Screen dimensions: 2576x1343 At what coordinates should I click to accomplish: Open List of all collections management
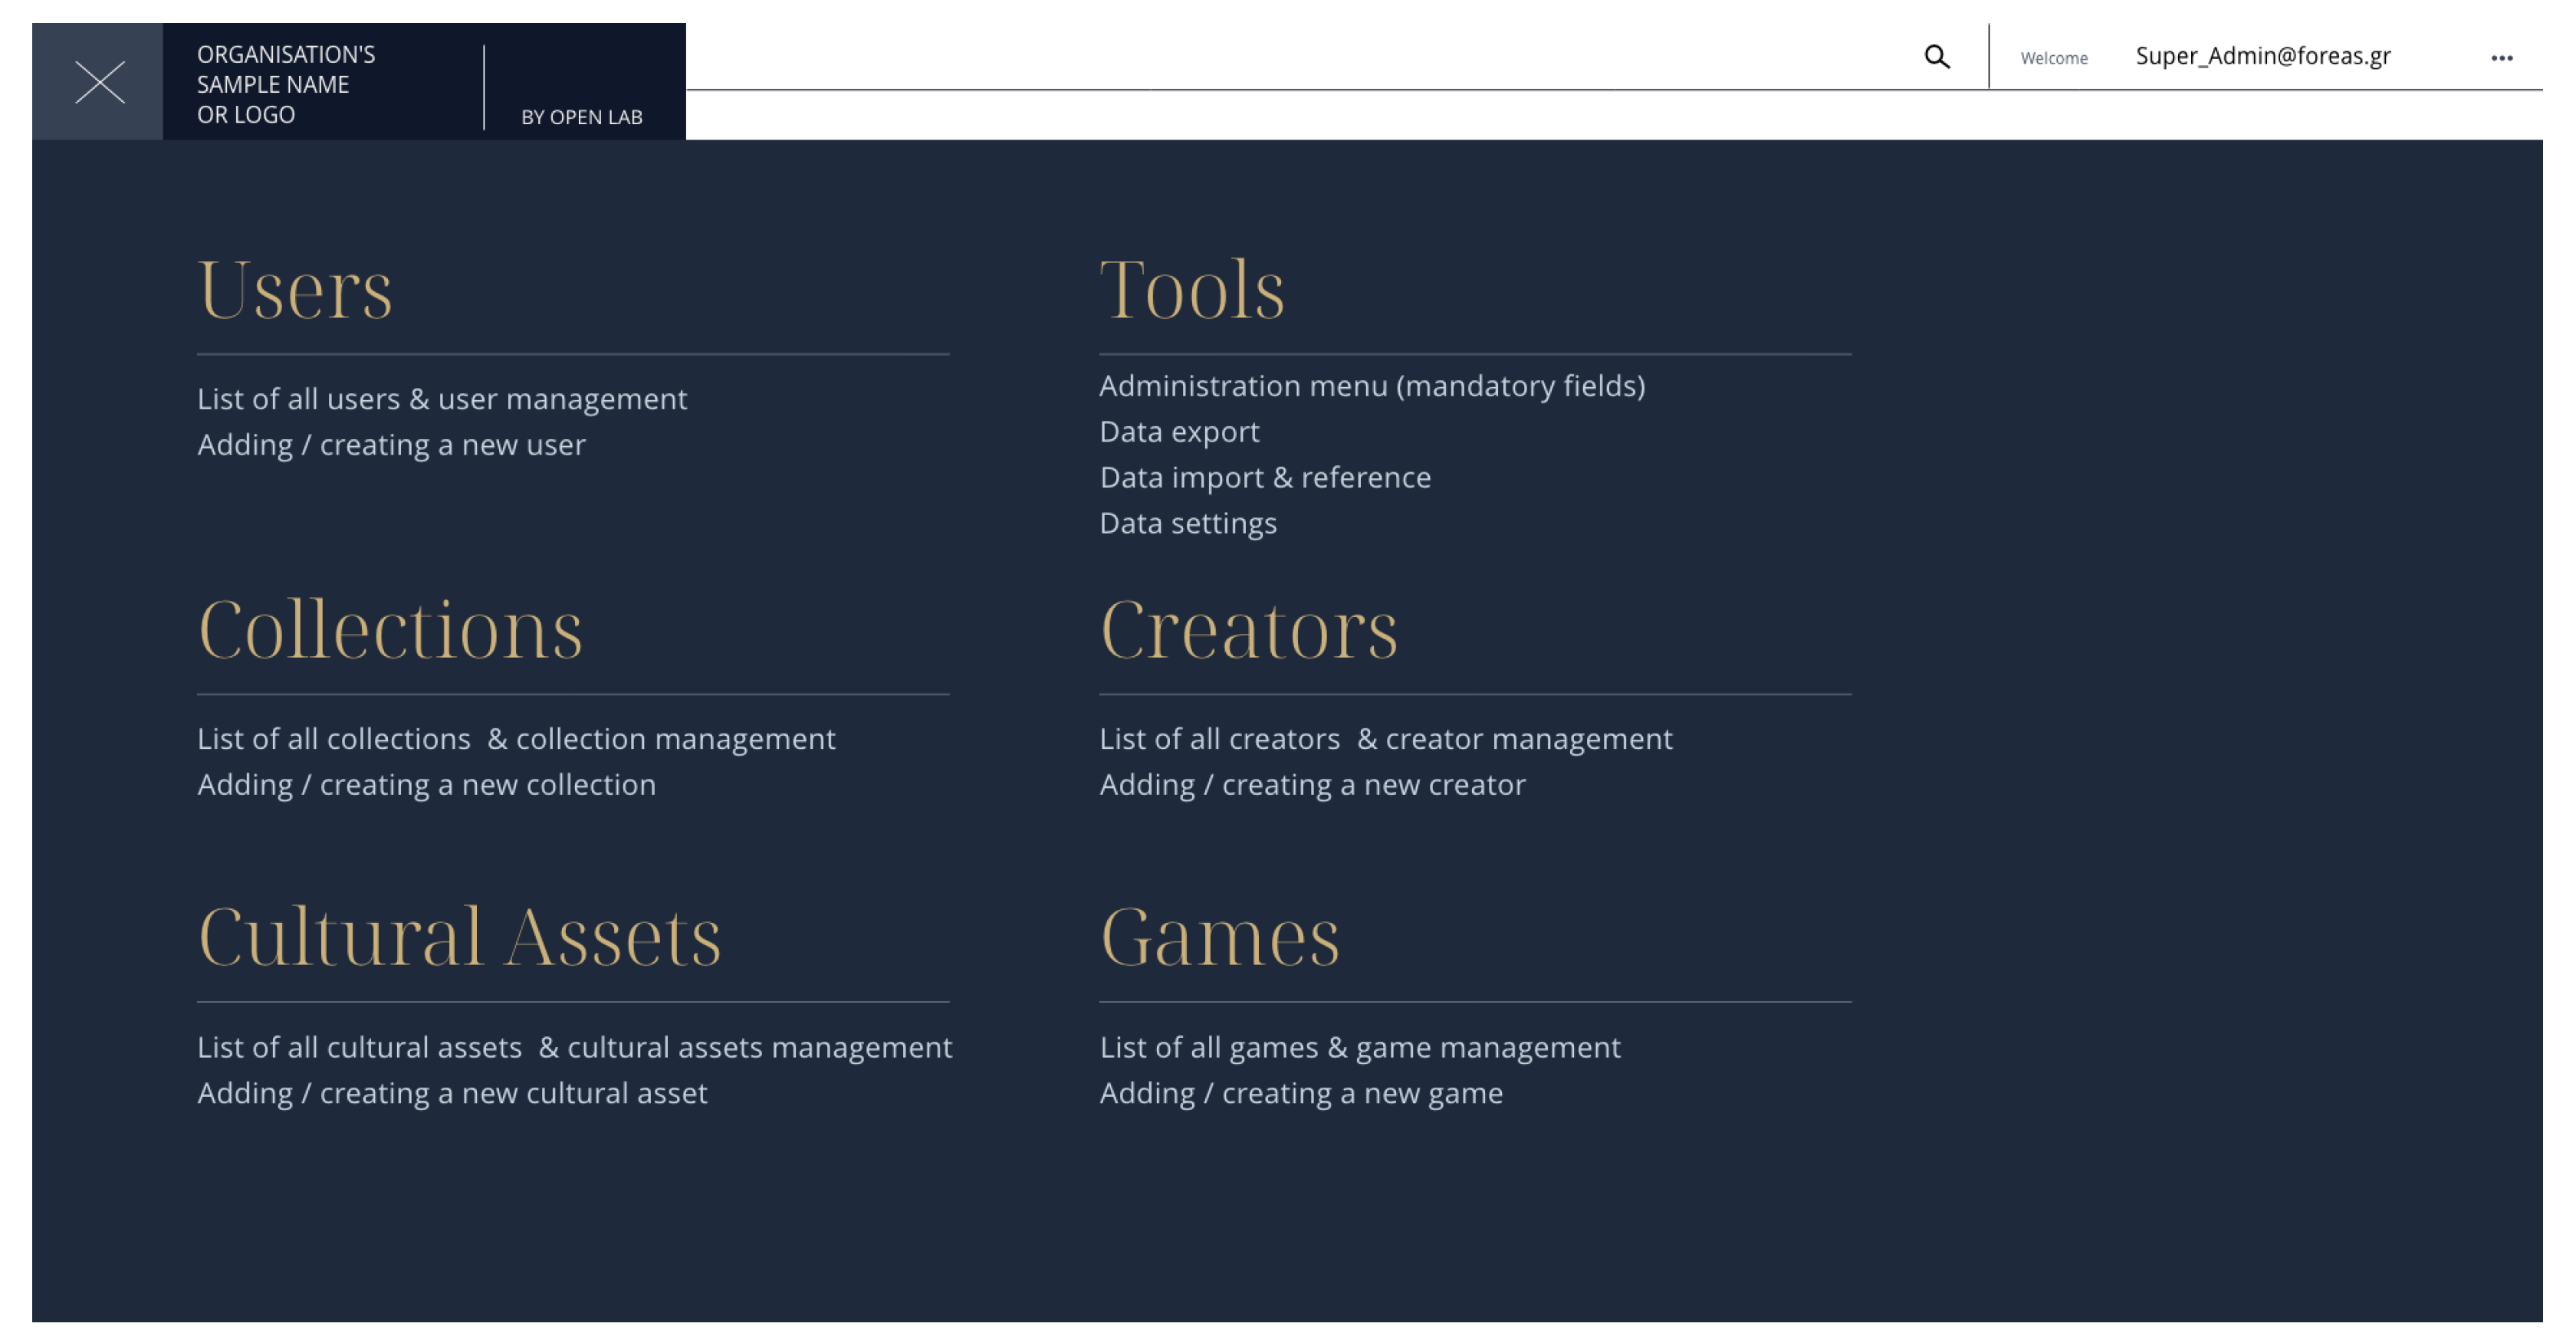coord(515,739)
